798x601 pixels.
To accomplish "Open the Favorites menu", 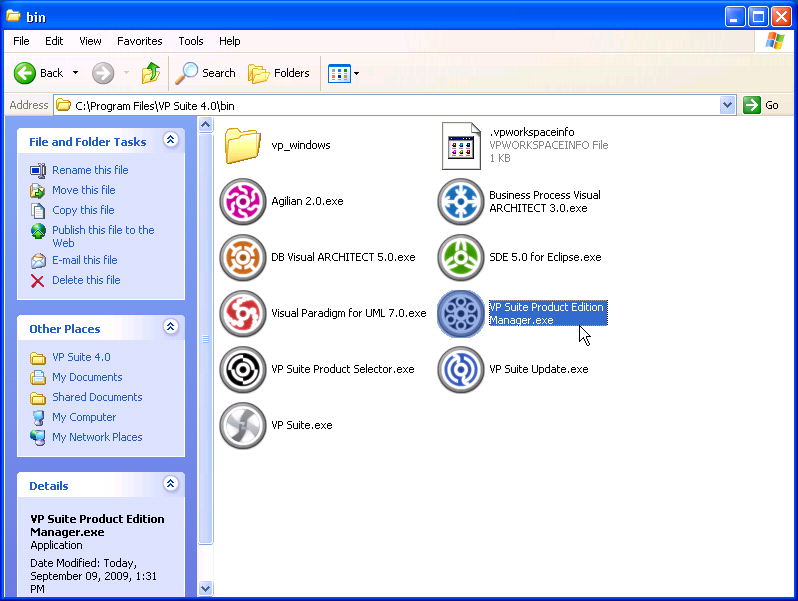I will [x=139, y=41].
